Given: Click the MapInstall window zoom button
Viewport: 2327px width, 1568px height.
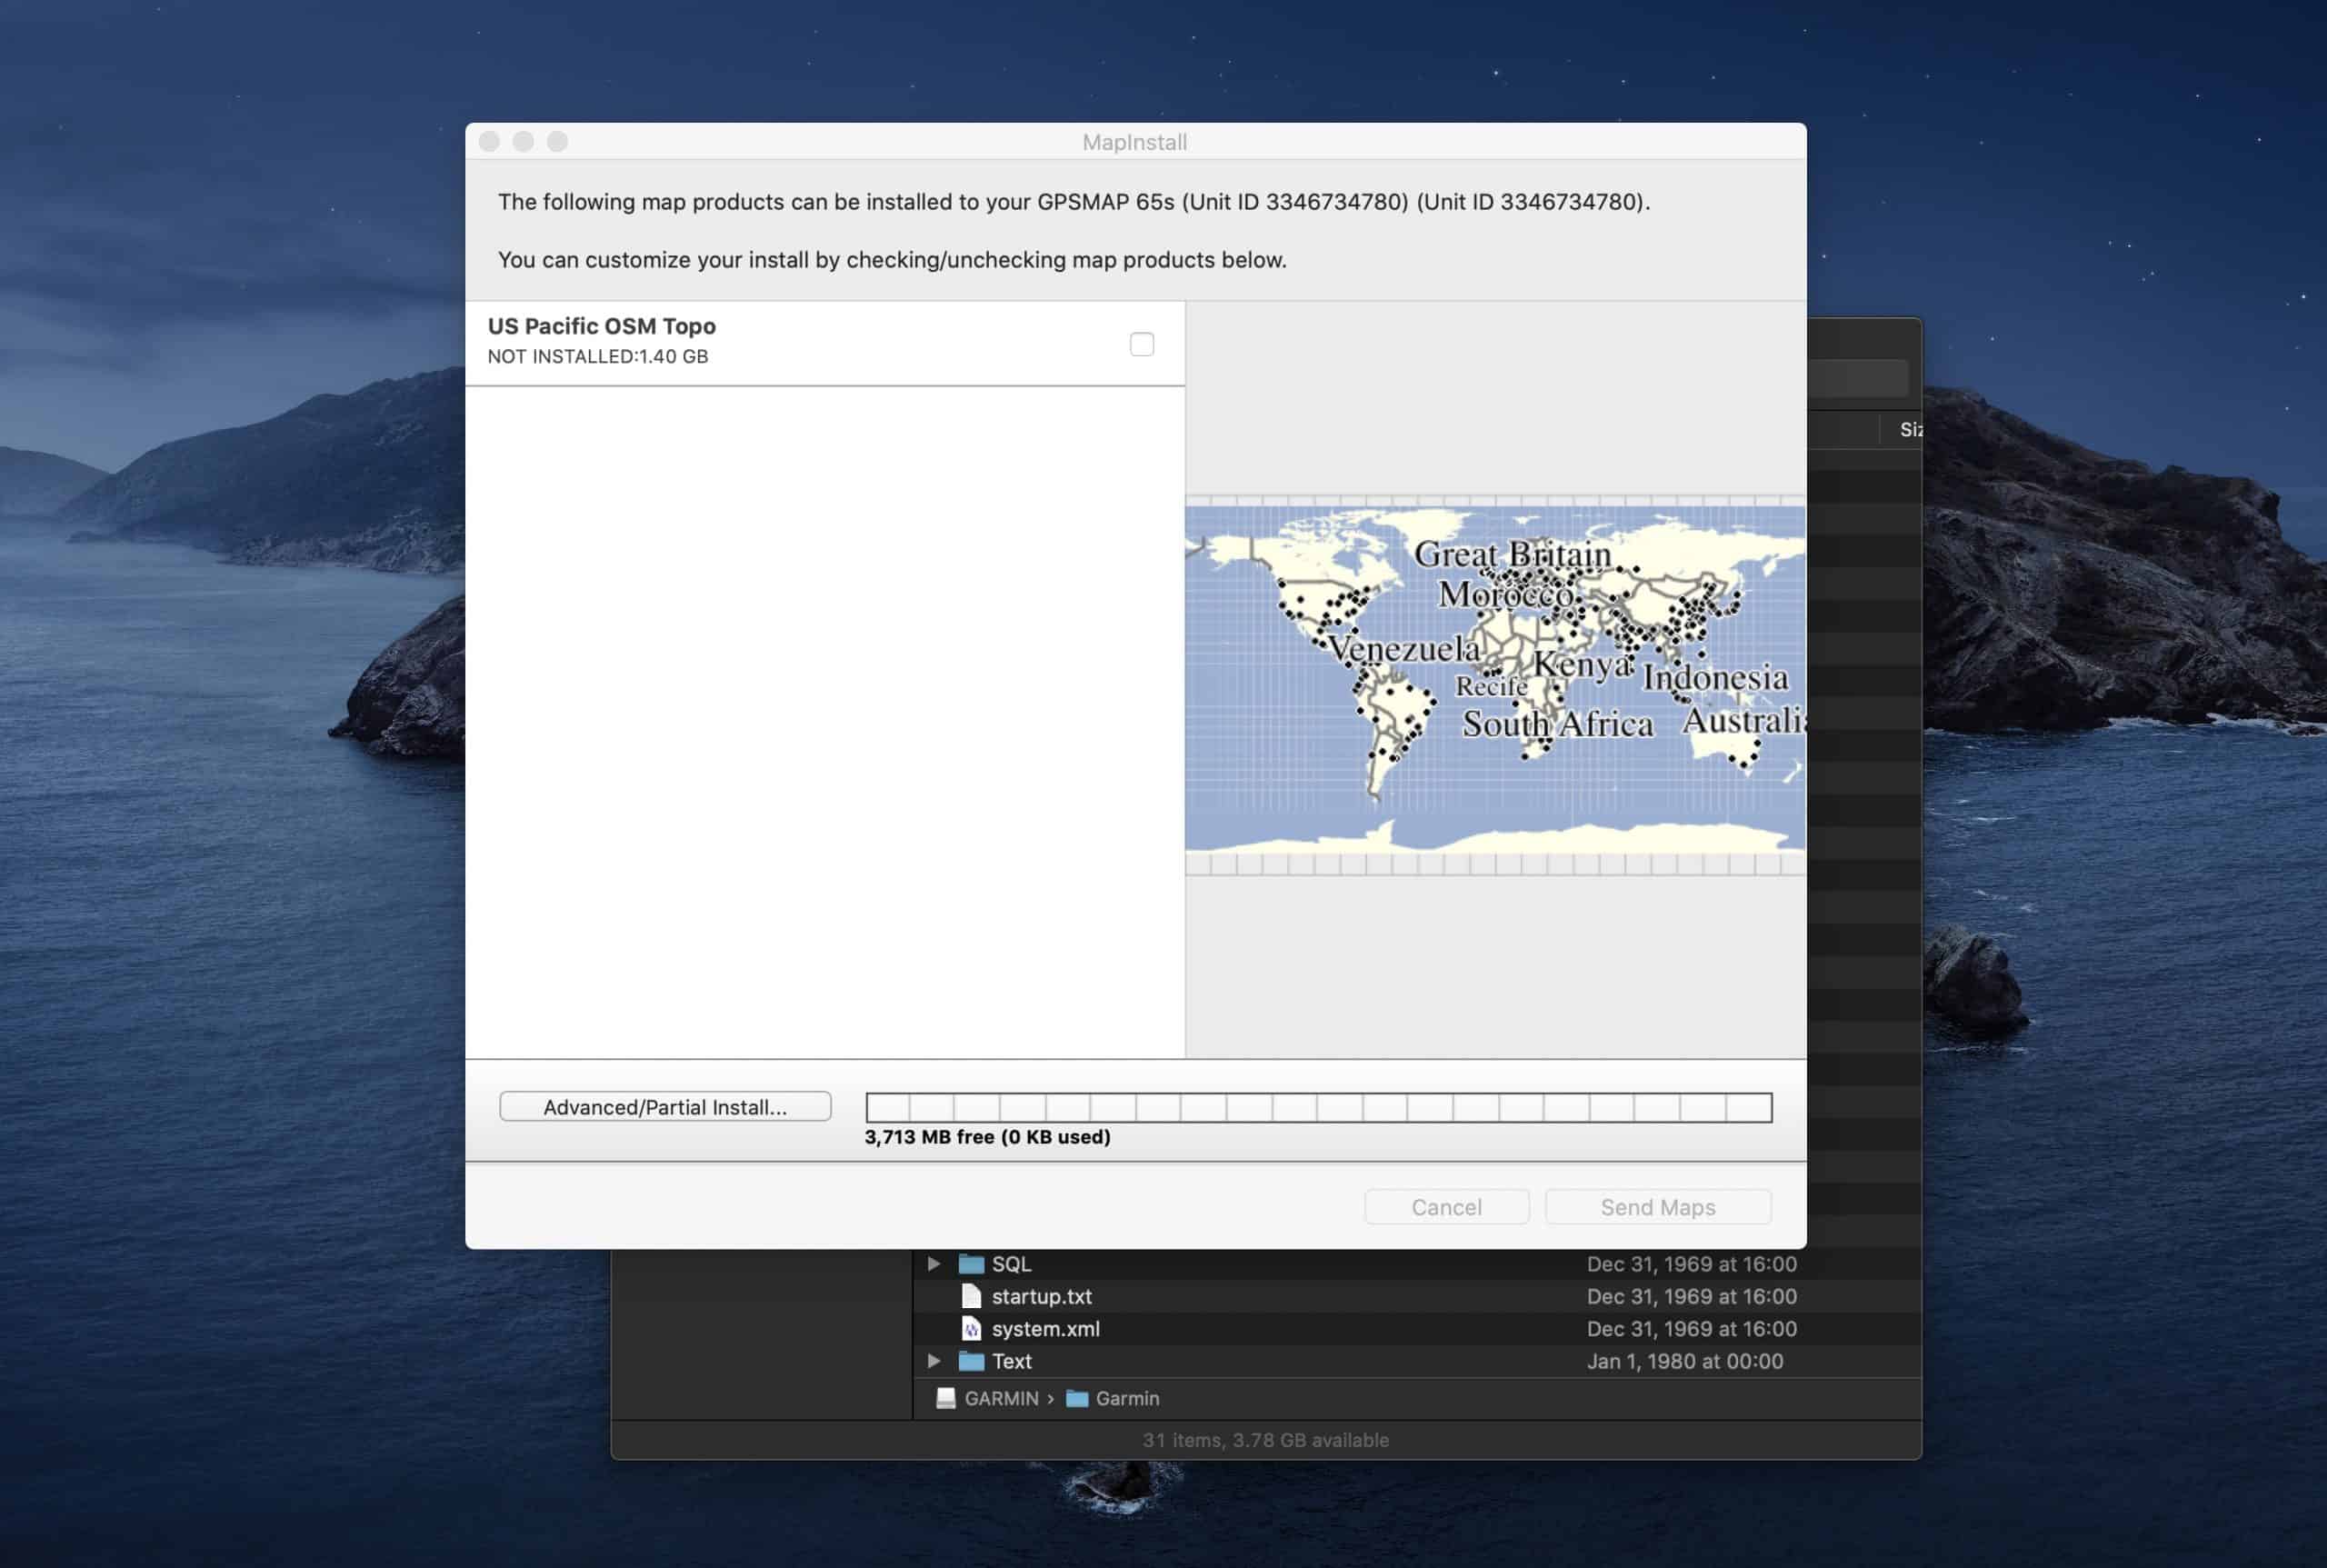Looking at the screenshot, I should 557,142.
